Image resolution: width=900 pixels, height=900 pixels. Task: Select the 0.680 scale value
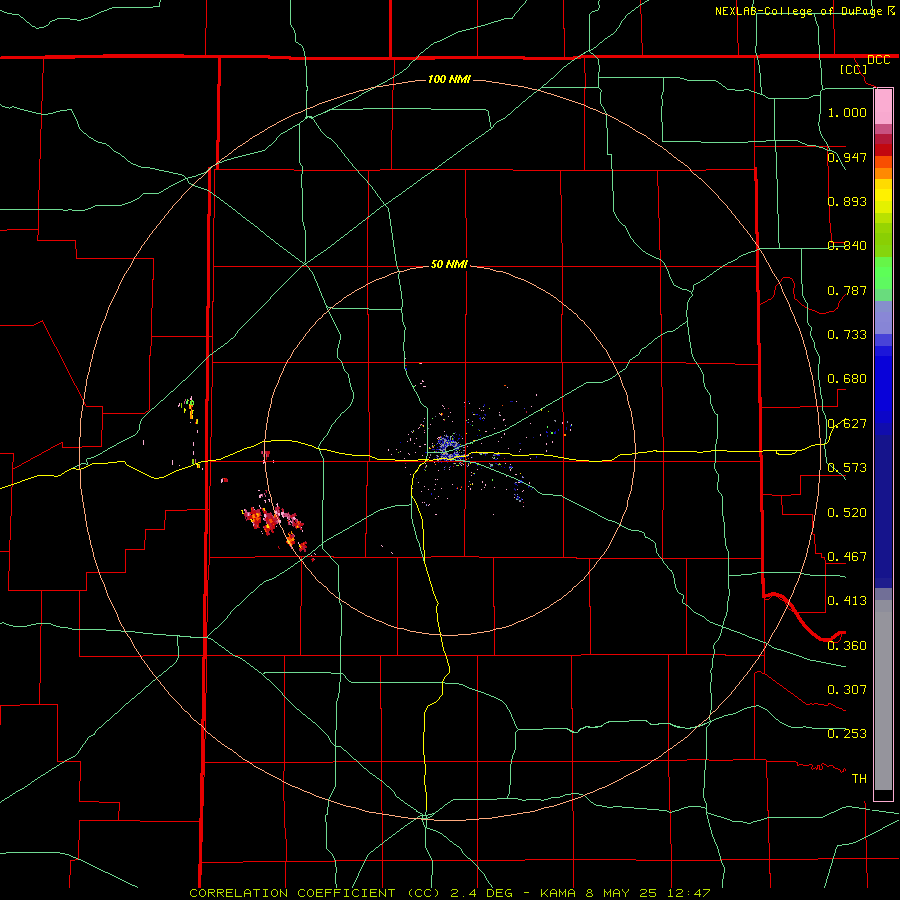coord(847,378)
